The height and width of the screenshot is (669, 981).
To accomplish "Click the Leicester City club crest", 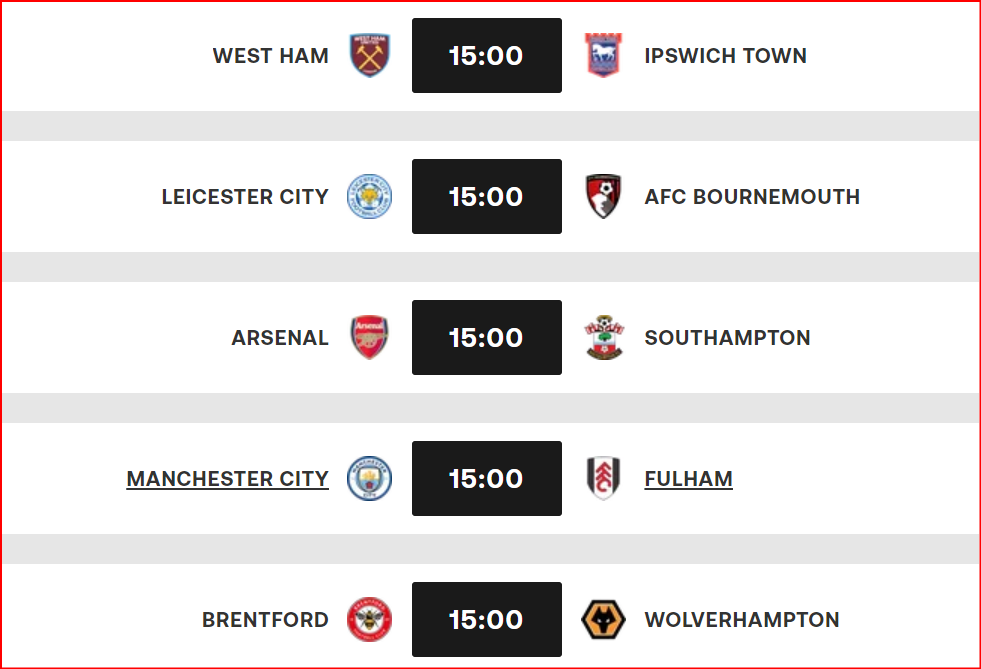I will [x=369, y=197].
